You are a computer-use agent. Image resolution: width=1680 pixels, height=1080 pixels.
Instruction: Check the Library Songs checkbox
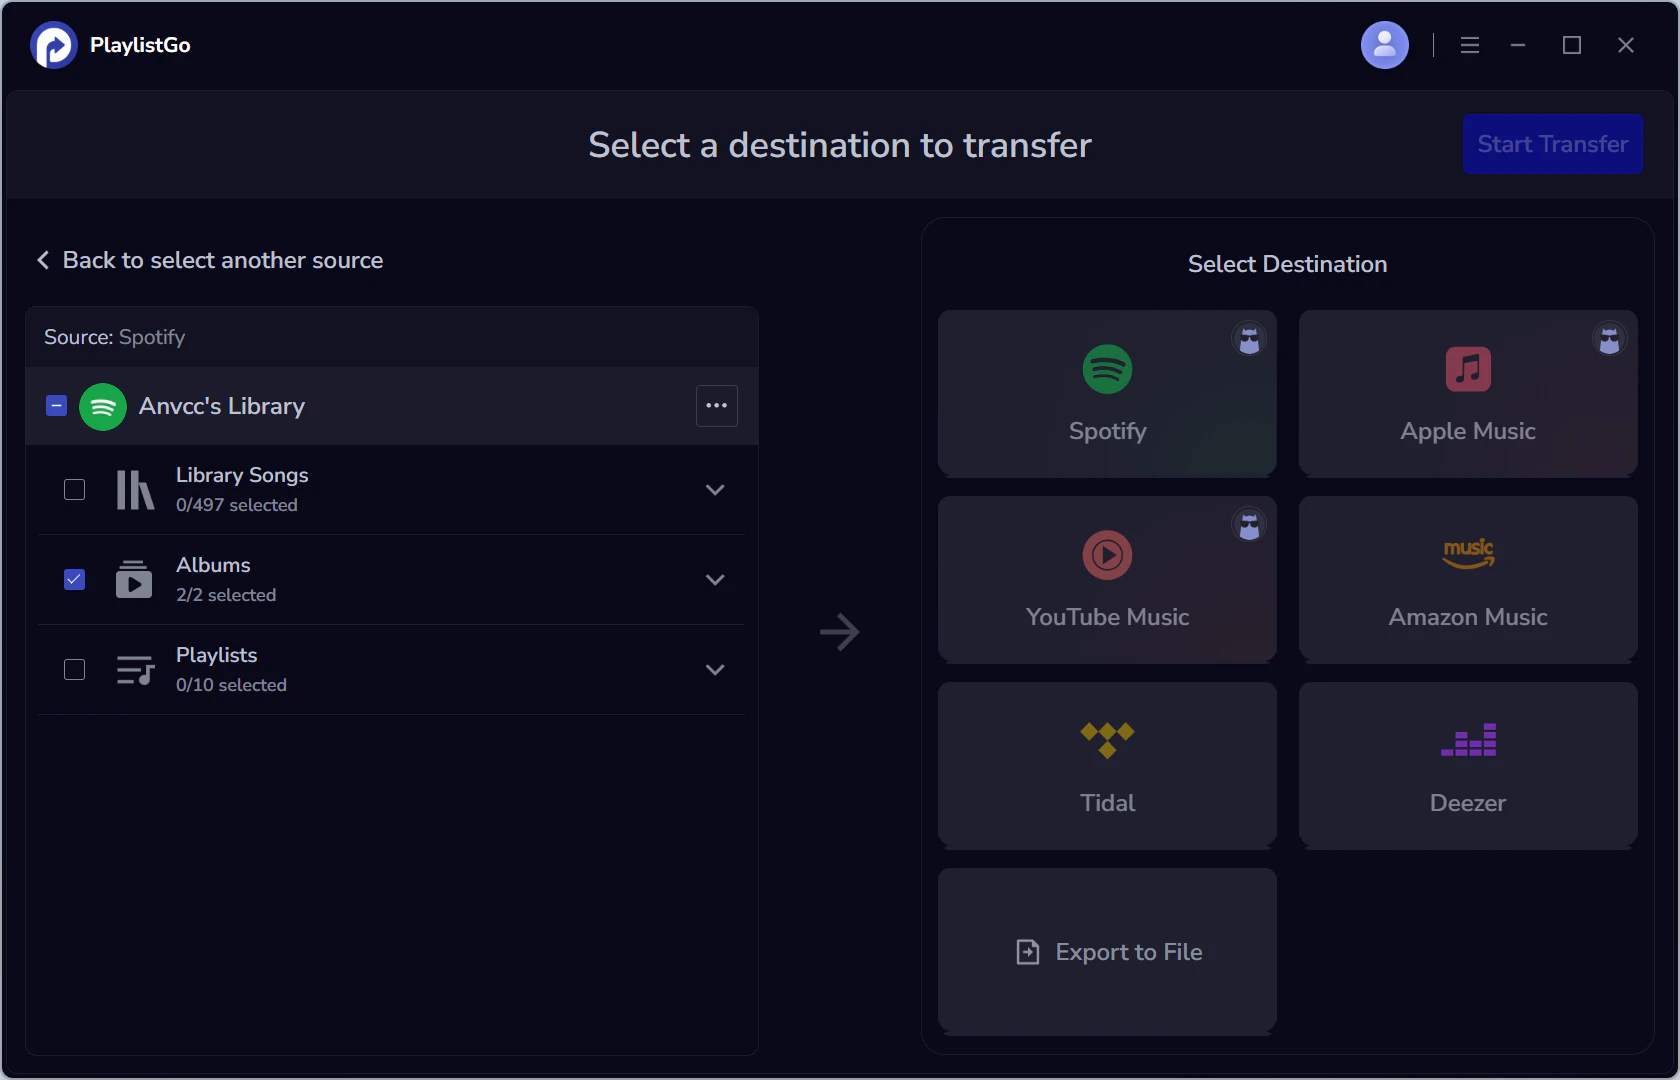pos(74,490)
